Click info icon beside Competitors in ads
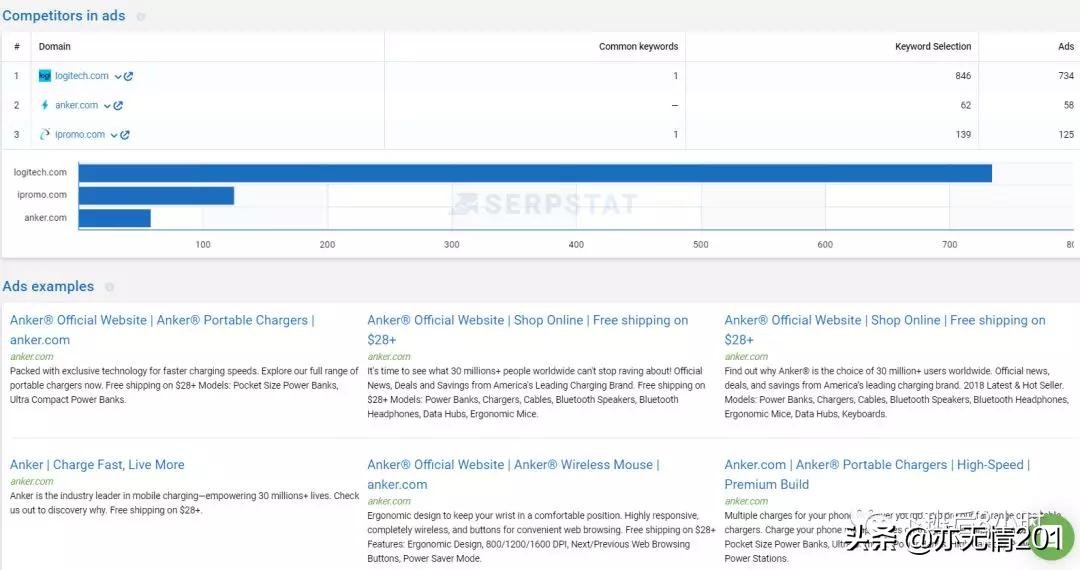Screen dimensions: 1080x570 point(141,17)
